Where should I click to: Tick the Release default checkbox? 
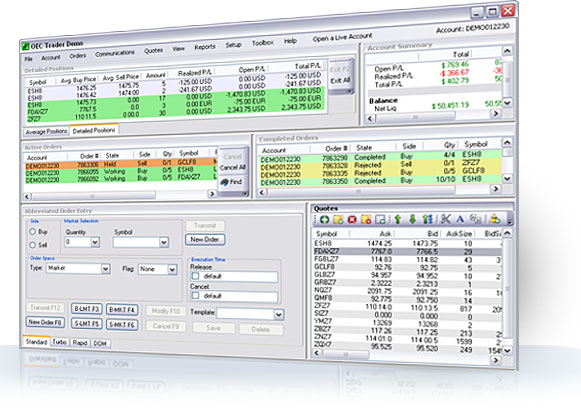(x=195, y=276)
